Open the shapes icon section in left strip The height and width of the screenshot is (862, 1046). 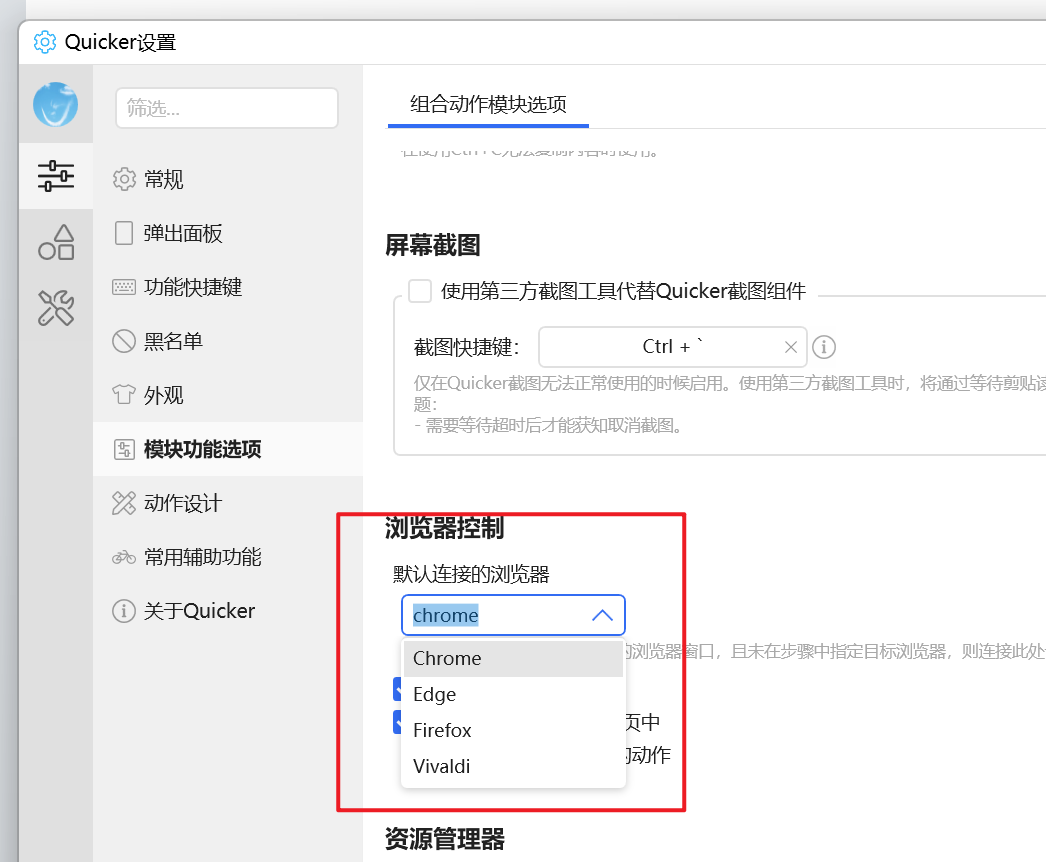pyautogui.click(x=56, y=242)
